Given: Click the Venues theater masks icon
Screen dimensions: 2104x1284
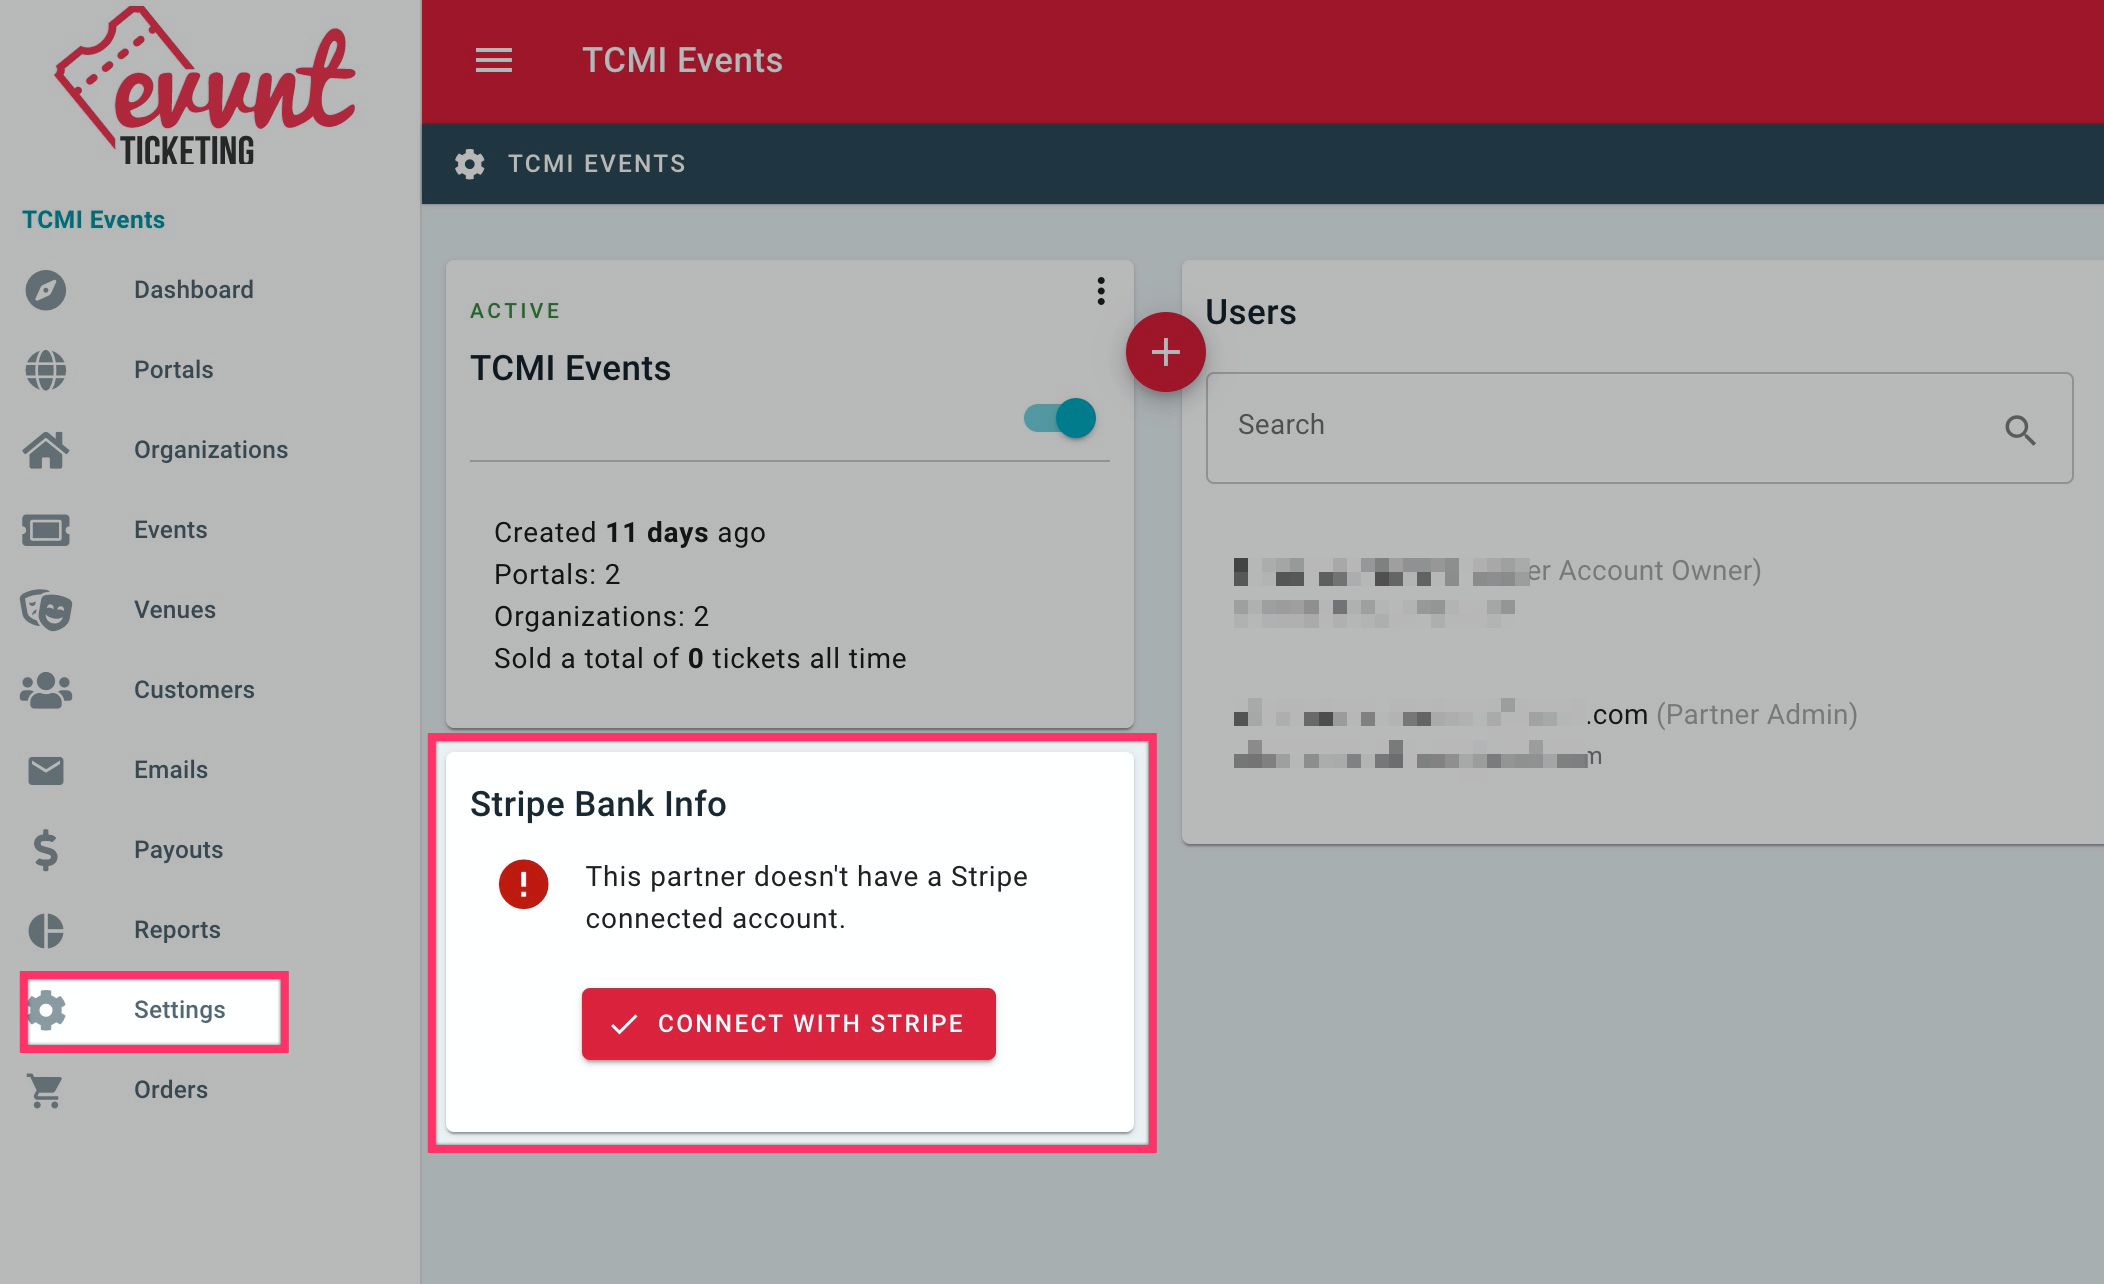Looking at the screenshot, I should click(x=46, y=610).
